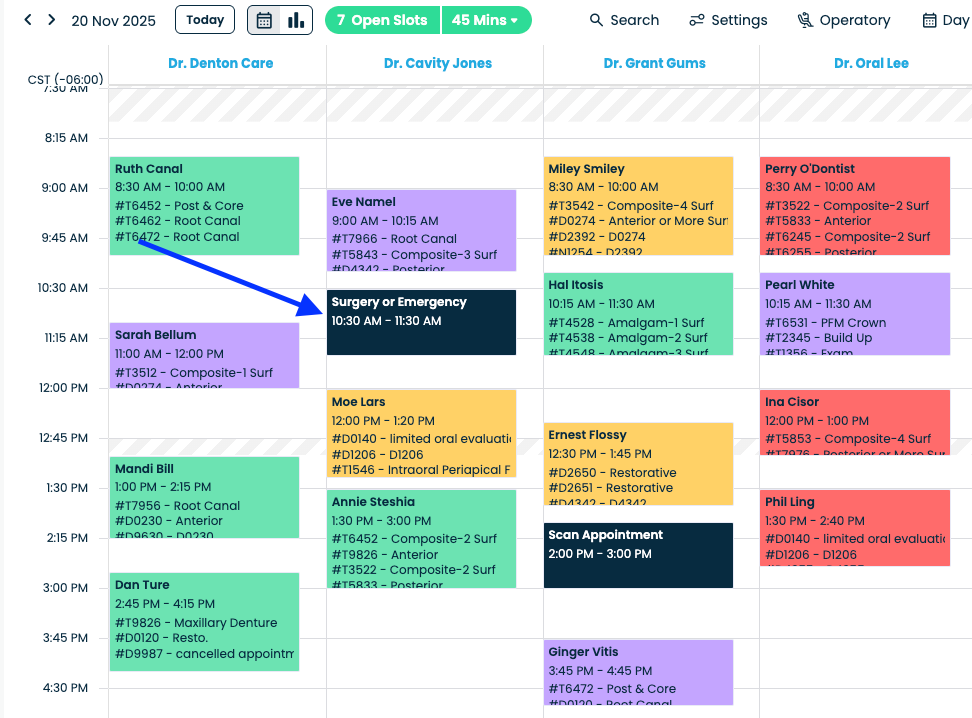
Task: Select Perry O'Dontist's red appointment card
Action: click(x=854, y=205)
